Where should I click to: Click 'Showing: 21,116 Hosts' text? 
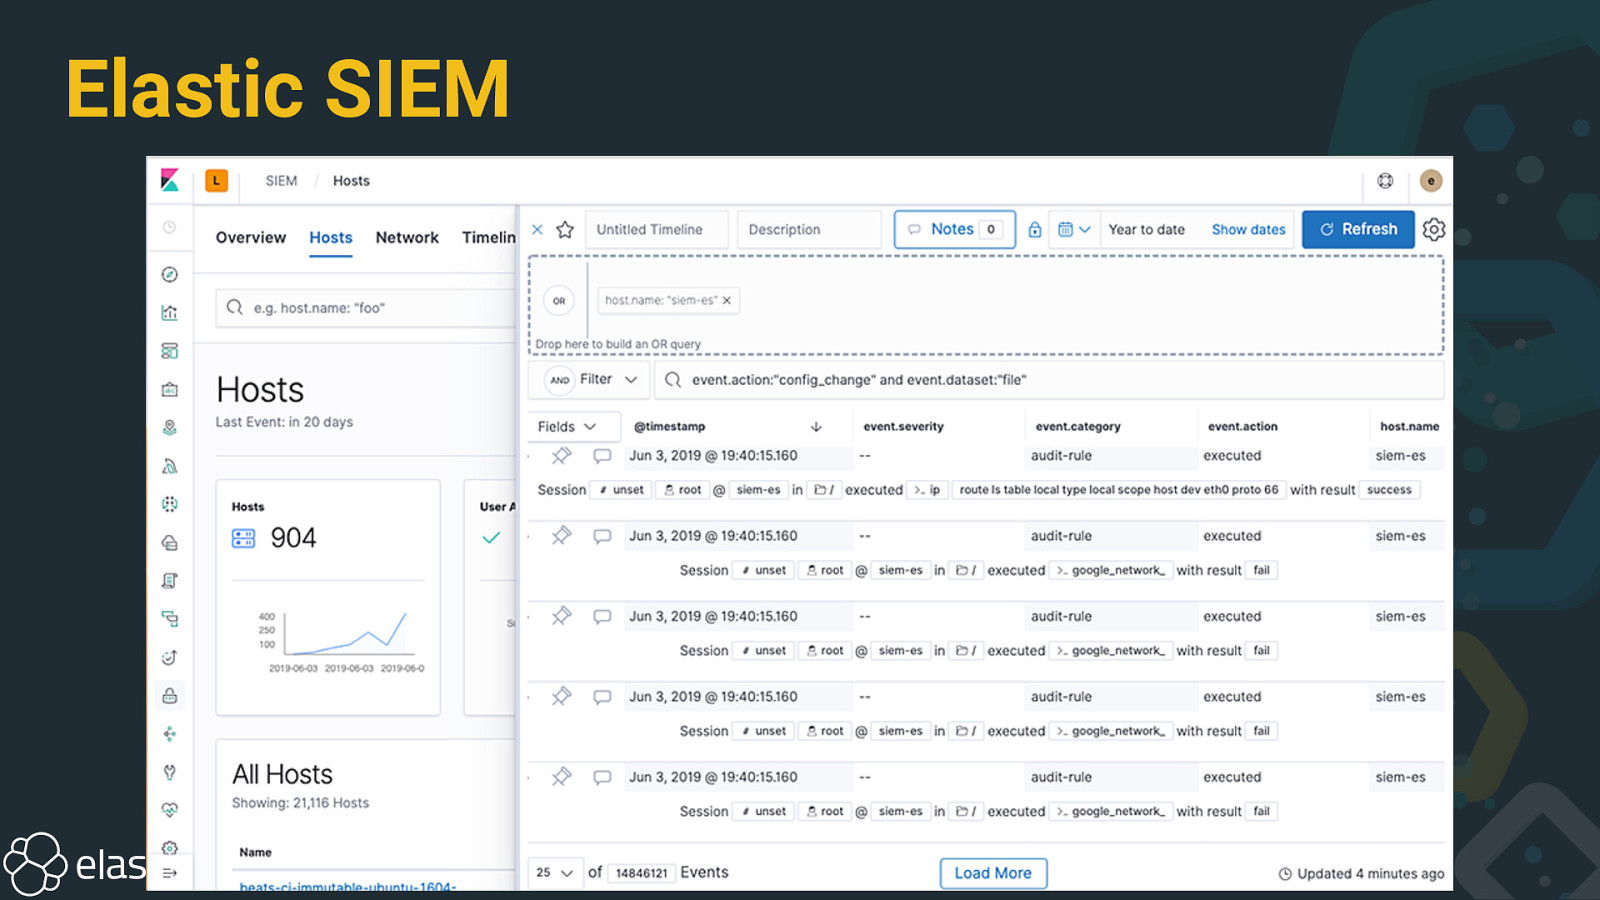(300, 803)
